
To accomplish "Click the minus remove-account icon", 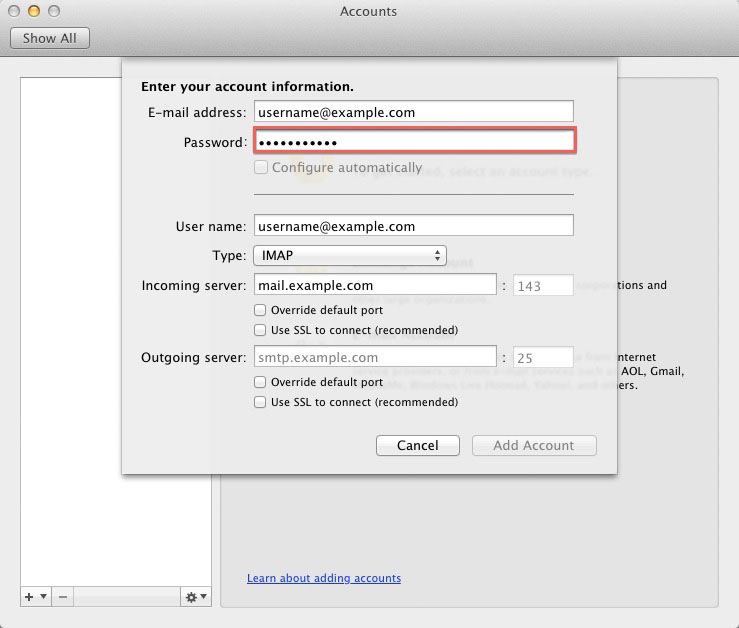I will [x=62, y=597].
